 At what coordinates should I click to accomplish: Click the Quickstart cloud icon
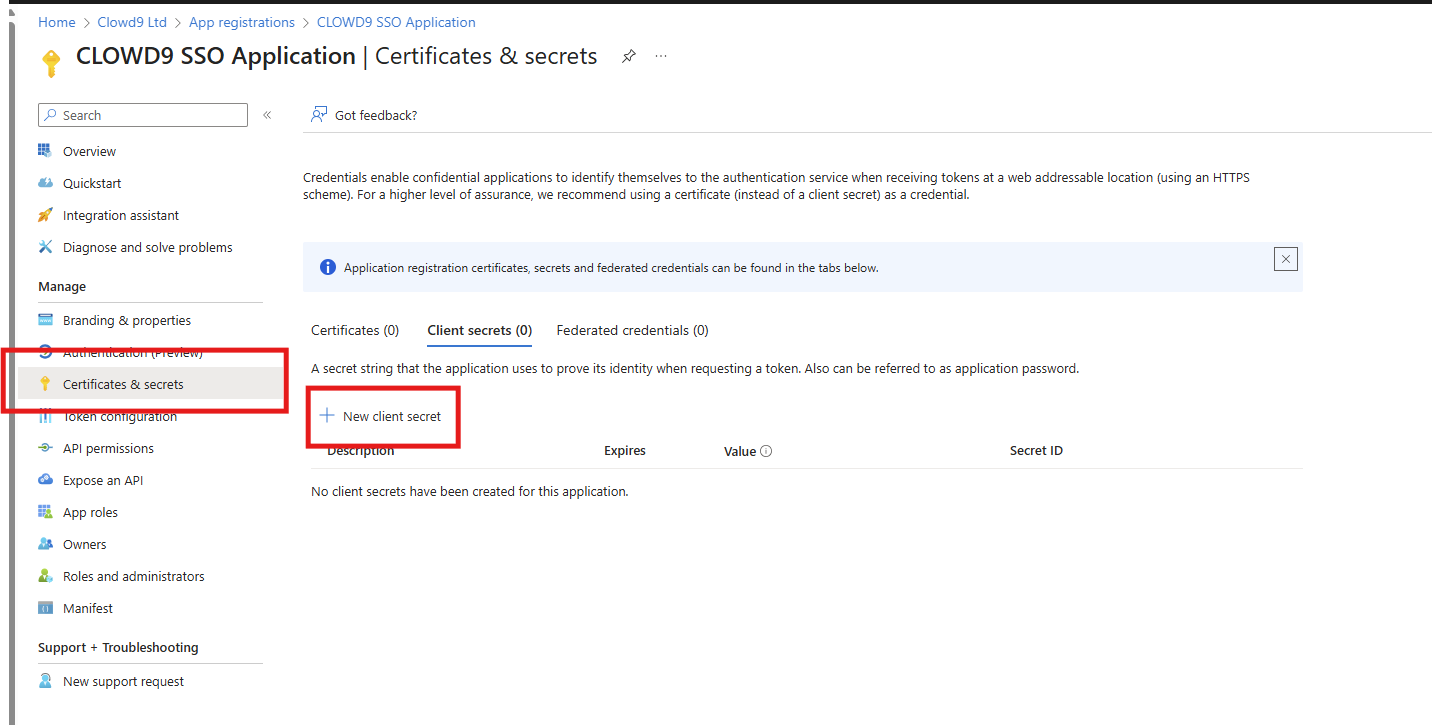click(45, 183)
